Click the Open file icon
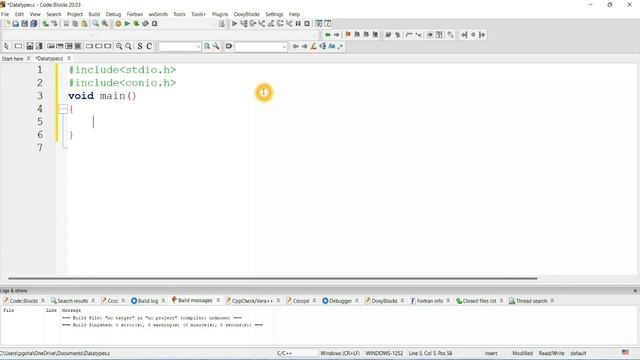The image size is (640, 360). (x=16, y=24)
